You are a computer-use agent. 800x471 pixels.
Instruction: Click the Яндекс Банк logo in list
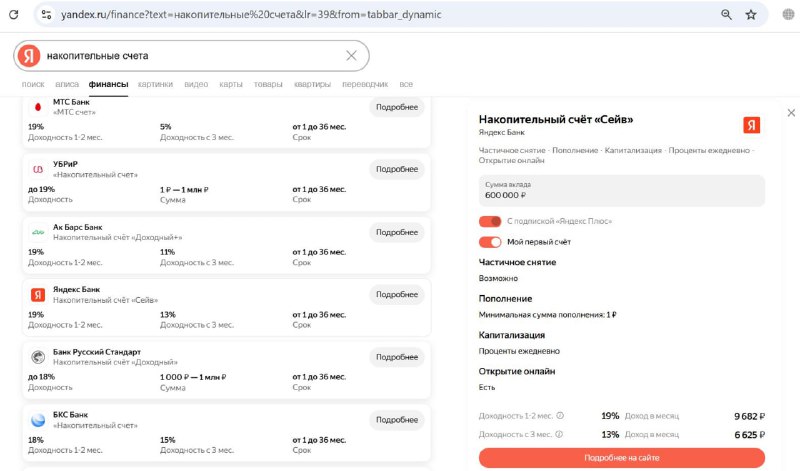(x=38, y=294)
